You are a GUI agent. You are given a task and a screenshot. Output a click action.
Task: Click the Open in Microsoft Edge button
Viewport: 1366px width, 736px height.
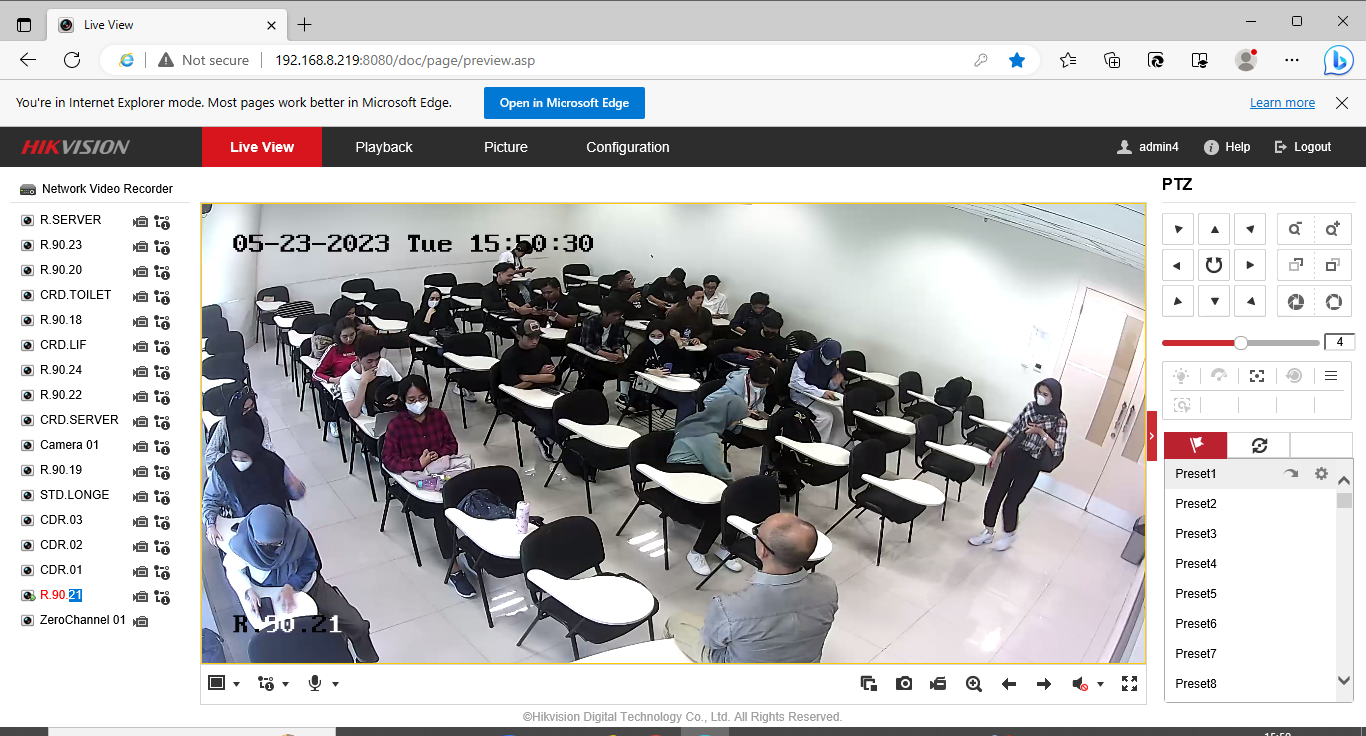point(564,103)
